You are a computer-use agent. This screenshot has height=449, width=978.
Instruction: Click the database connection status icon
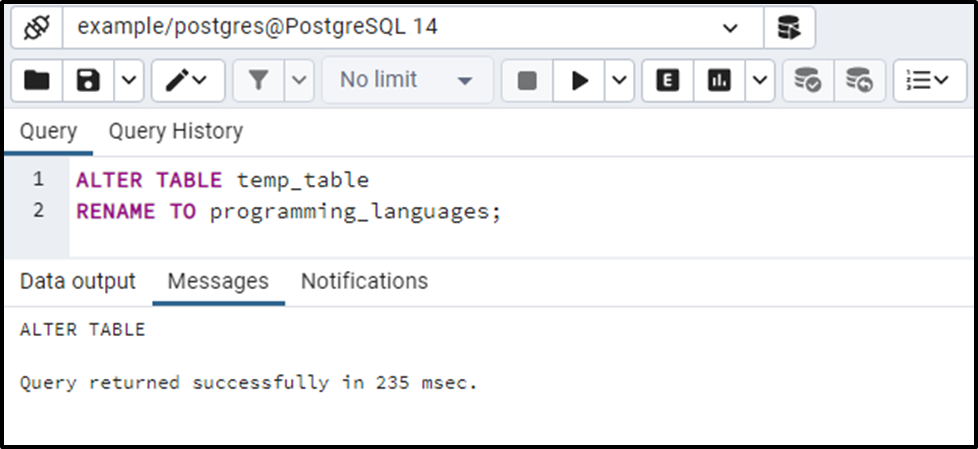[37, 28]
